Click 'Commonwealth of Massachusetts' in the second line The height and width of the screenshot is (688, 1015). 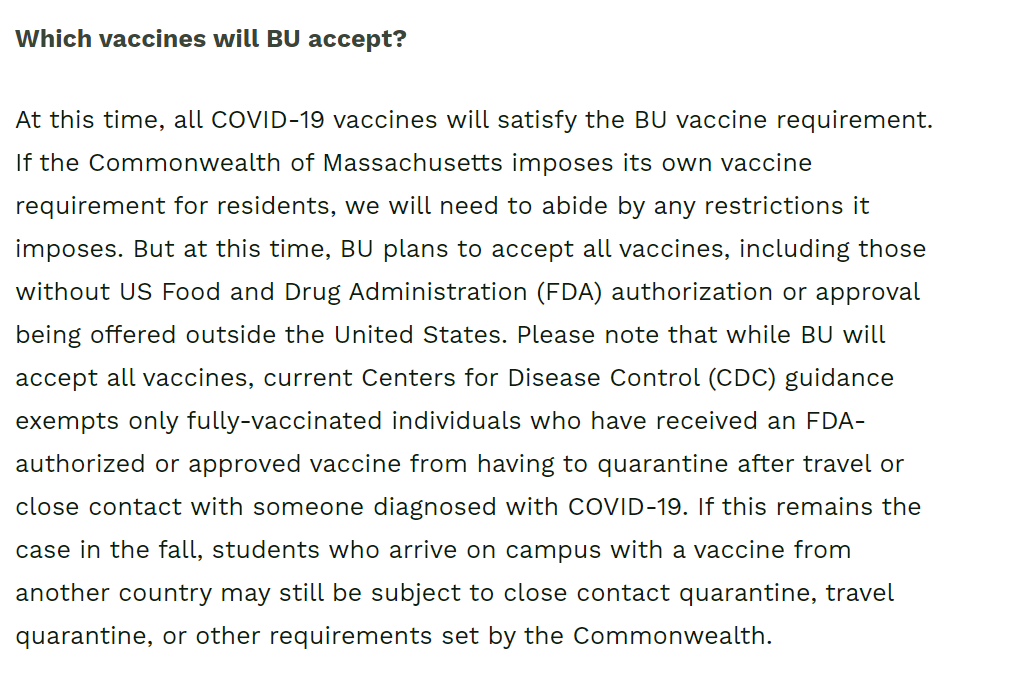tap(295, 163)
